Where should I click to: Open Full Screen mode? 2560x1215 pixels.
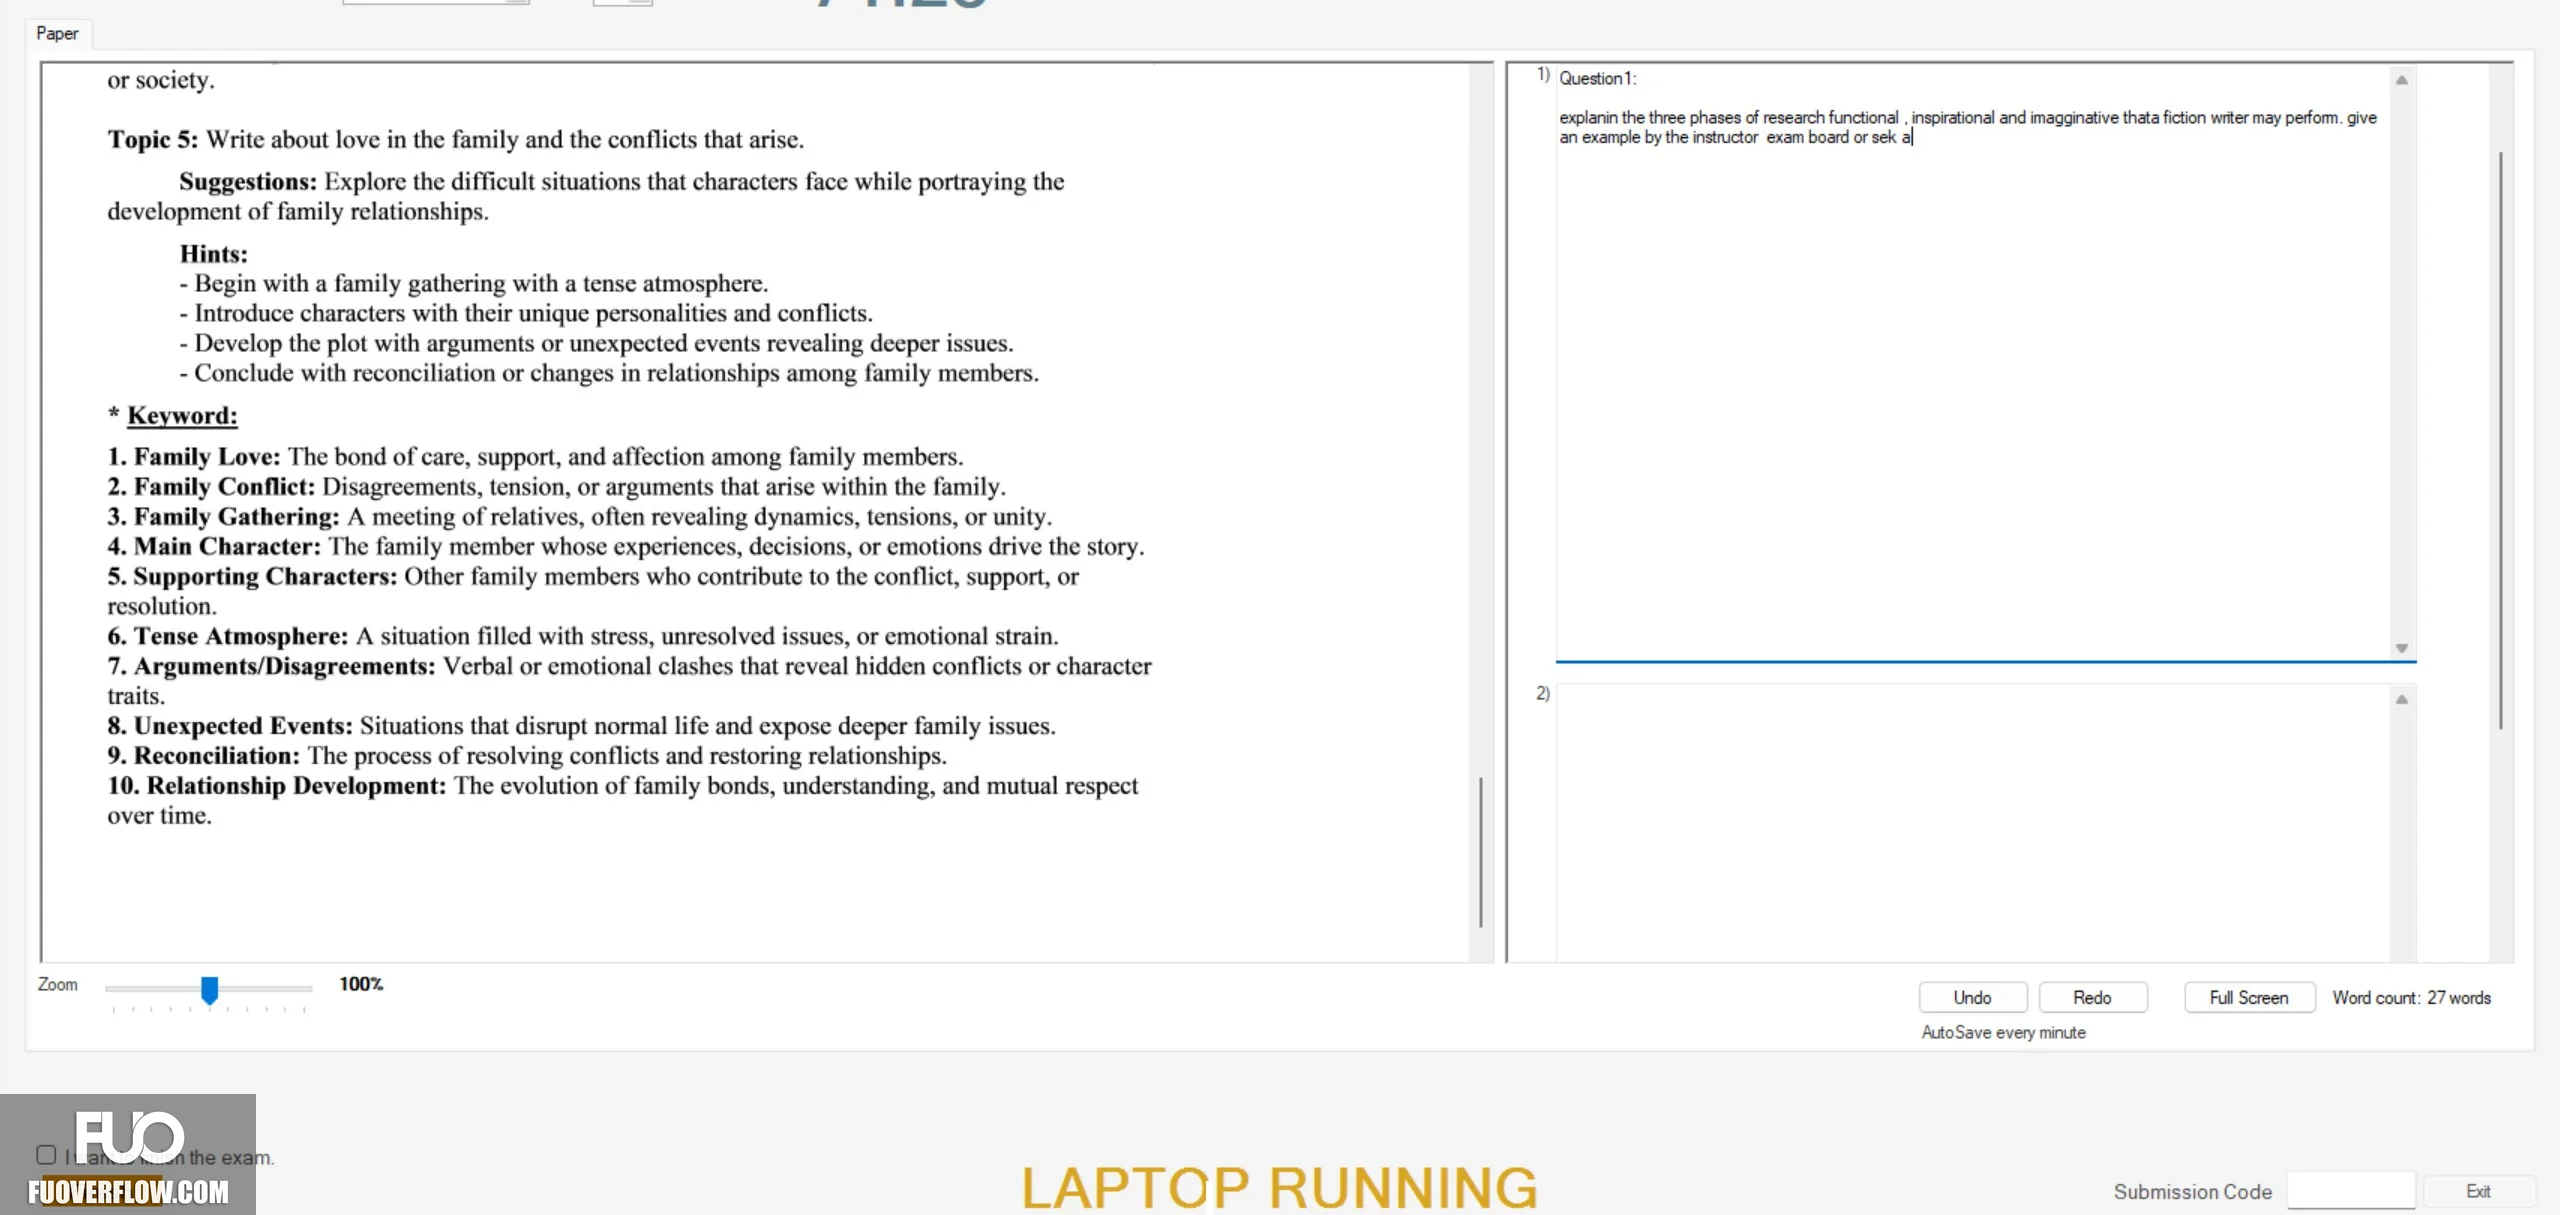coord(2249,997)
